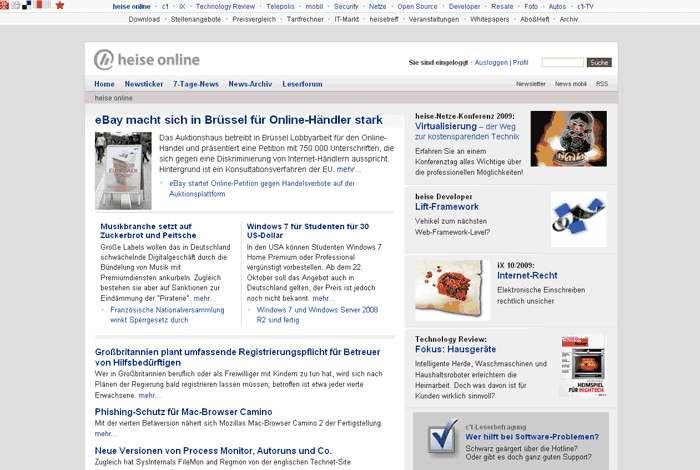The image size is (700, 470).
Task: Click the heise online breadcrumb text
Action: coord(113,98)
